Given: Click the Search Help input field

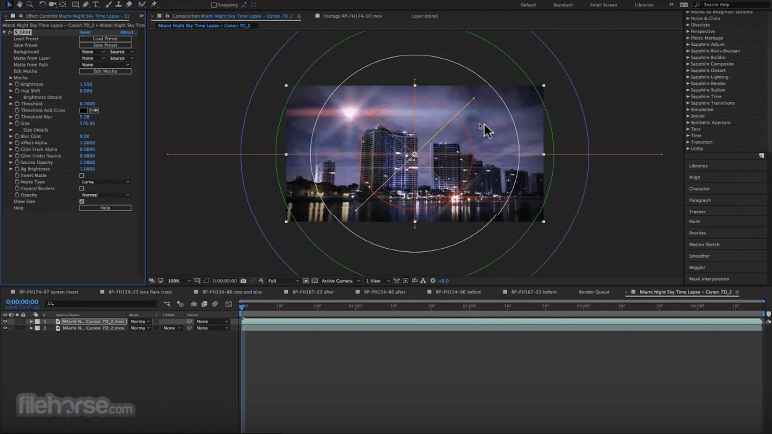Looking at the screenshot, I should tap(728, 5).
